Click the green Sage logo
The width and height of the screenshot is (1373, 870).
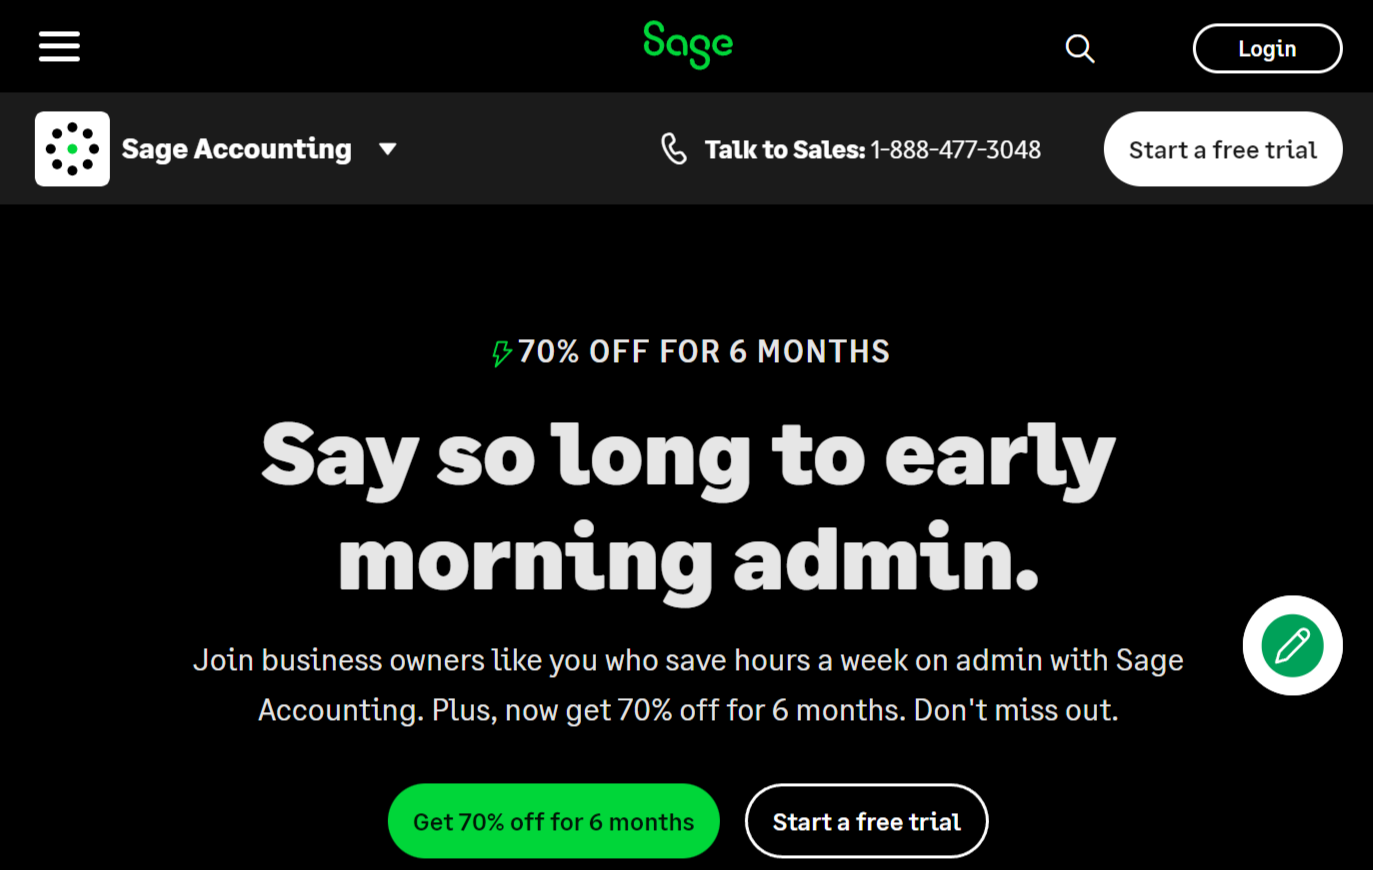[x=688, y=44]
